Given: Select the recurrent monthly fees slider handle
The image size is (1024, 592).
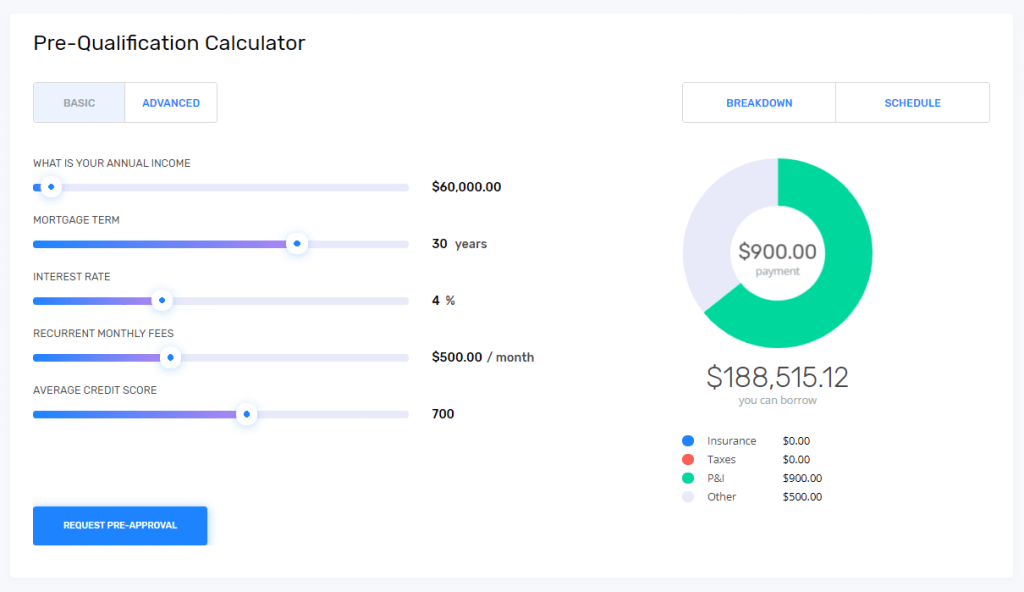Looking at the screenshot, I should pos(171,357).
